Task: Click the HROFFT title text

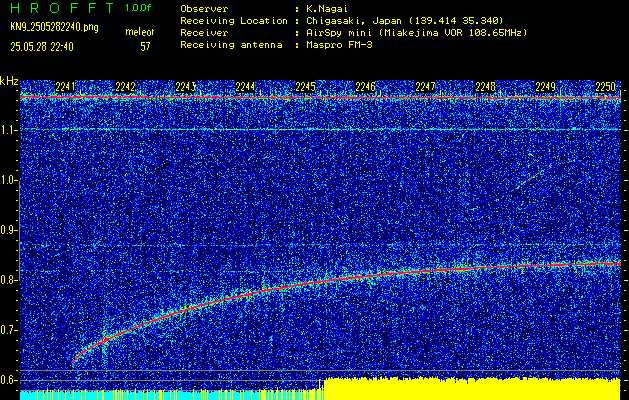Action: pyautogui.click(x=61, y=8)
